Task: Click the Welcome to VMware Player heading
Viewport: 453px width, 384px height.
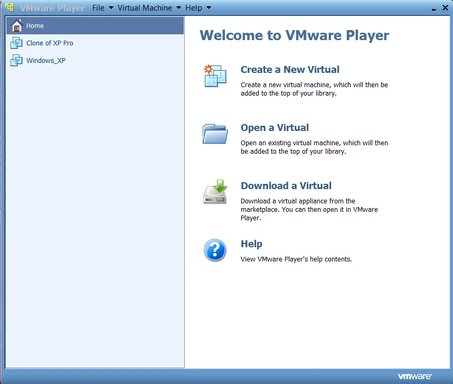Action: click(x=294, y=35)
